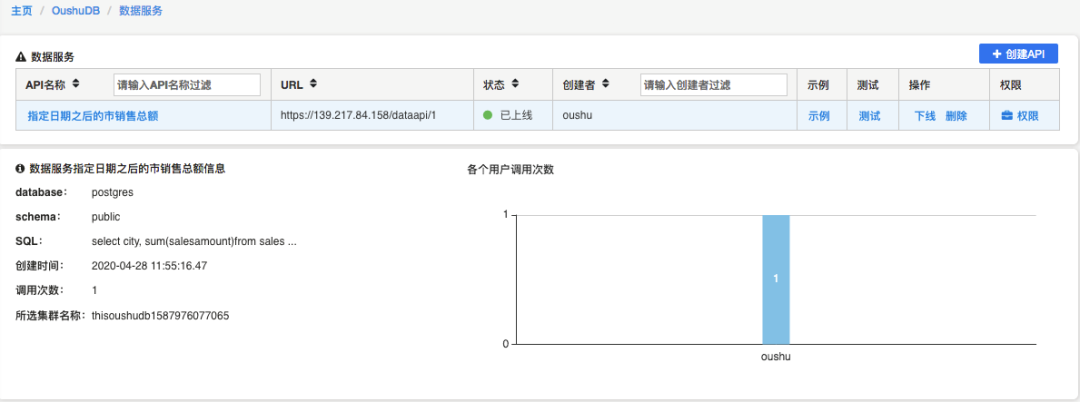Click the 创建API button
Image resolution: width=1080 pixels, height=402 pixels.
pyautogui.click(x=1018, y=54)
